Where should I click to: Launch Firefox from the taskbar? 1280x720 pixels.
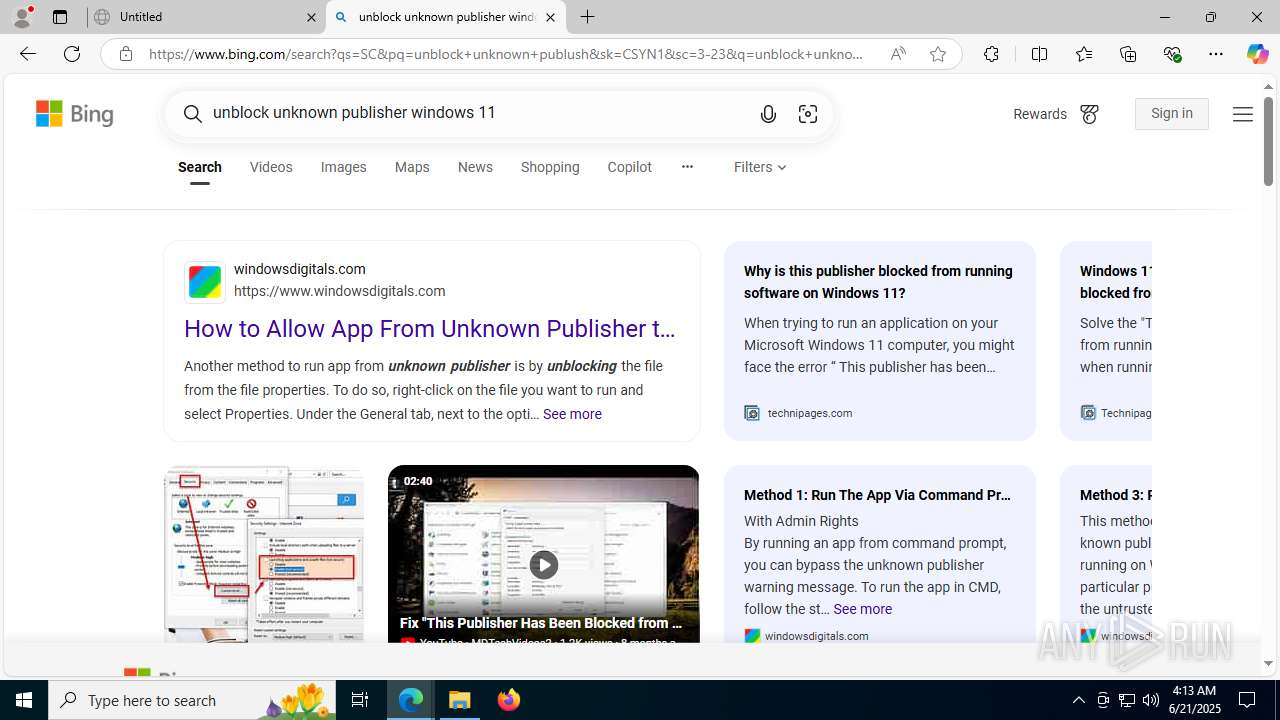509,700
